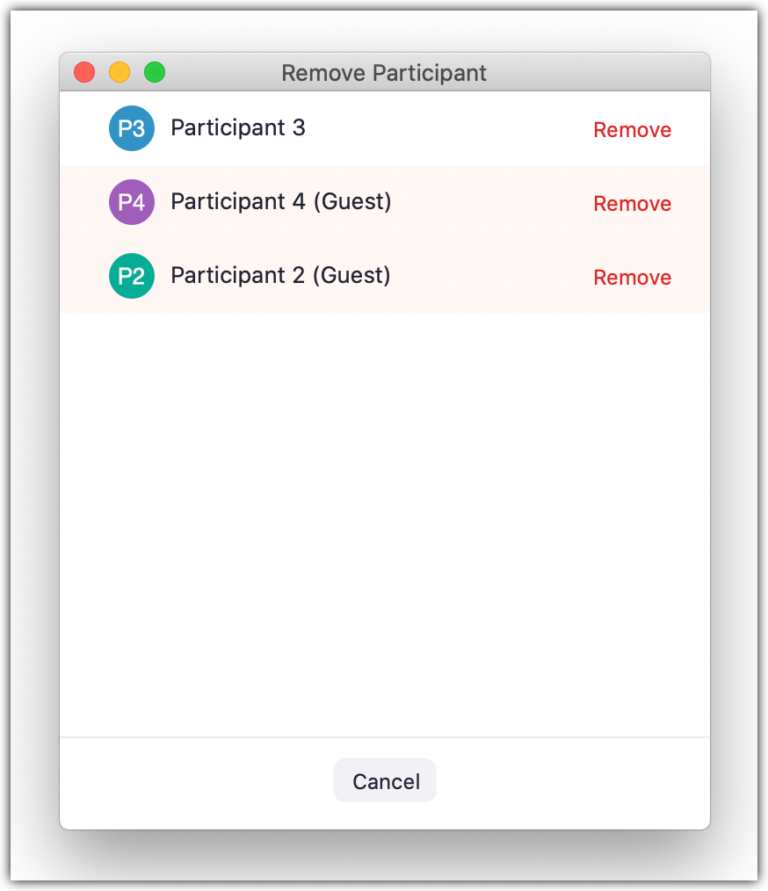Remove Participant 3 from the call
Viewport: 768px width, 891px height.
[x=632, y=129]
